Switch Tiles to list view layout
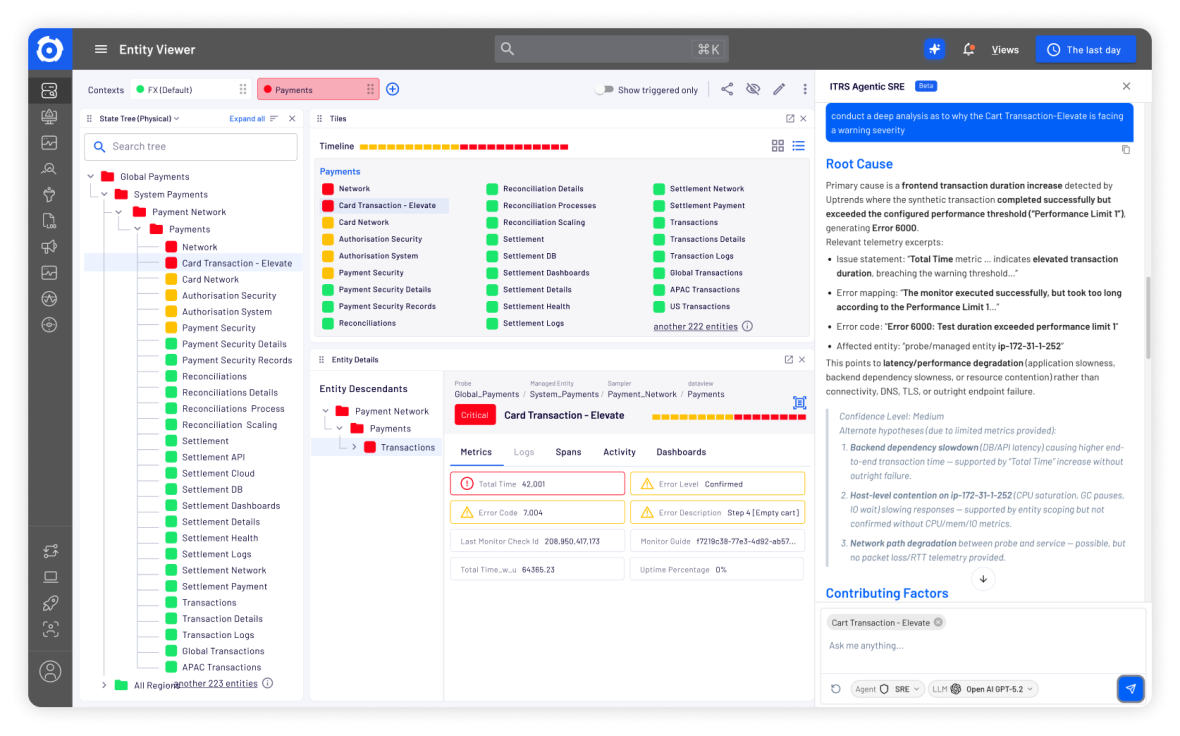1180x736 pixels. point(798,145)
